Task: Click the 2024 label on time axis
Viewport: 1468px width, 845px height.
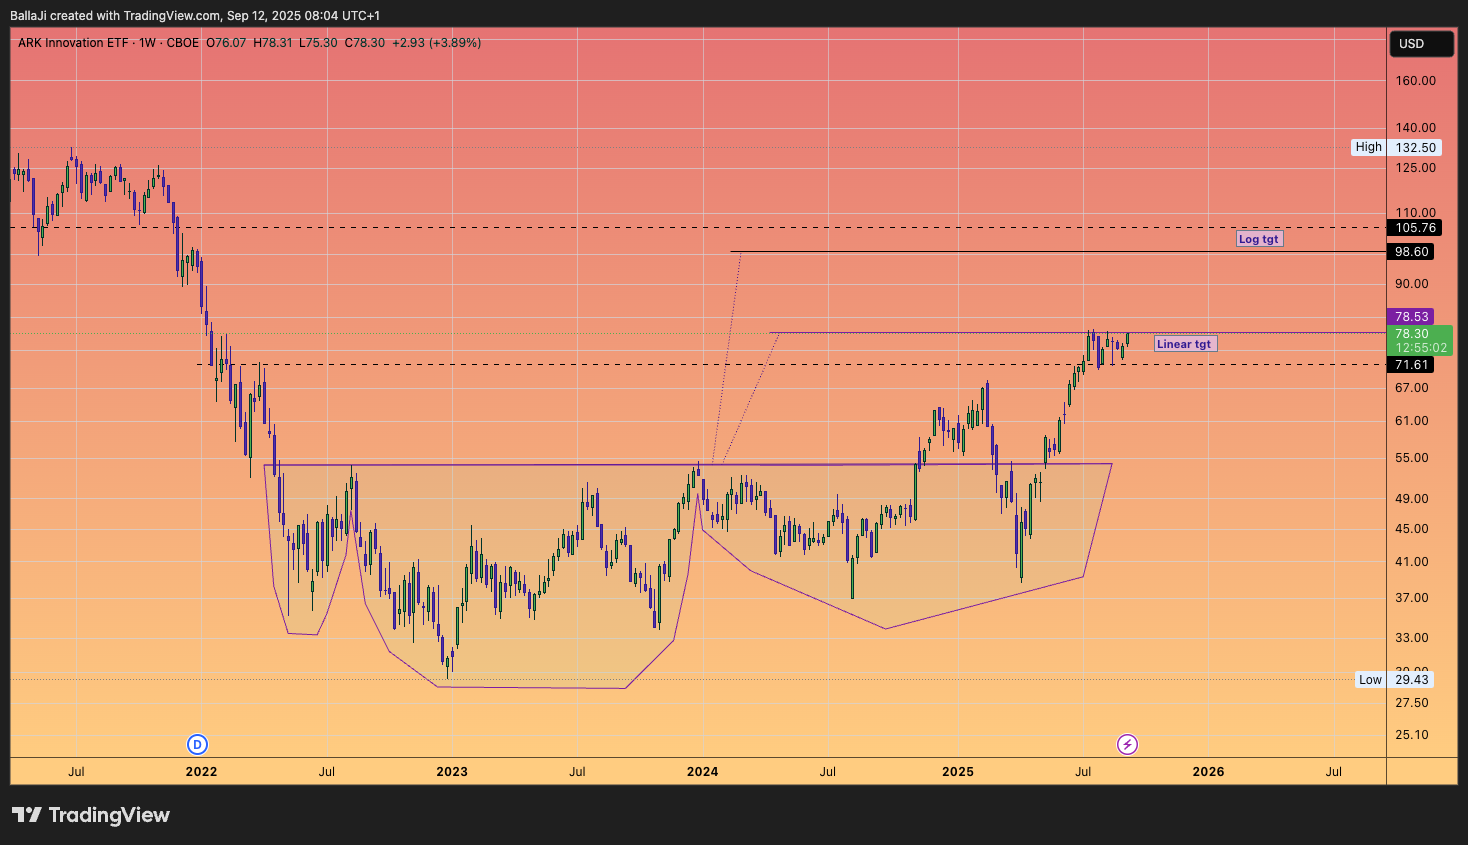Action: [x=703, y=772]
